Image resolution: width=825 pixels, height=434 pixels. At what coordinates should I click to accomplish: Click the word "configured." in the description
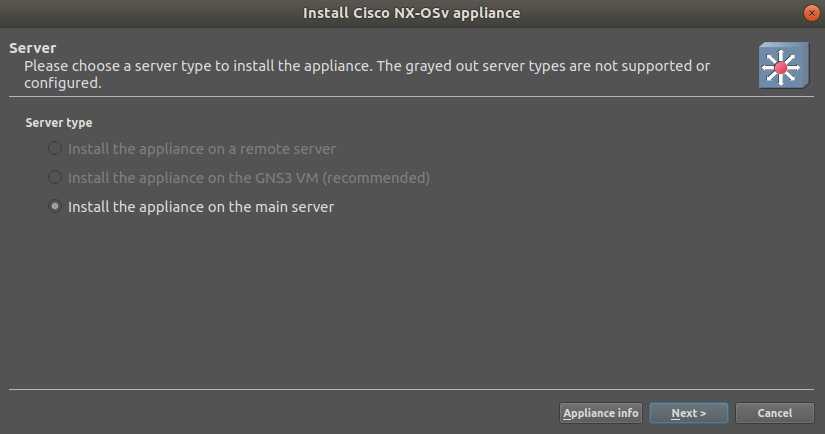62,84
